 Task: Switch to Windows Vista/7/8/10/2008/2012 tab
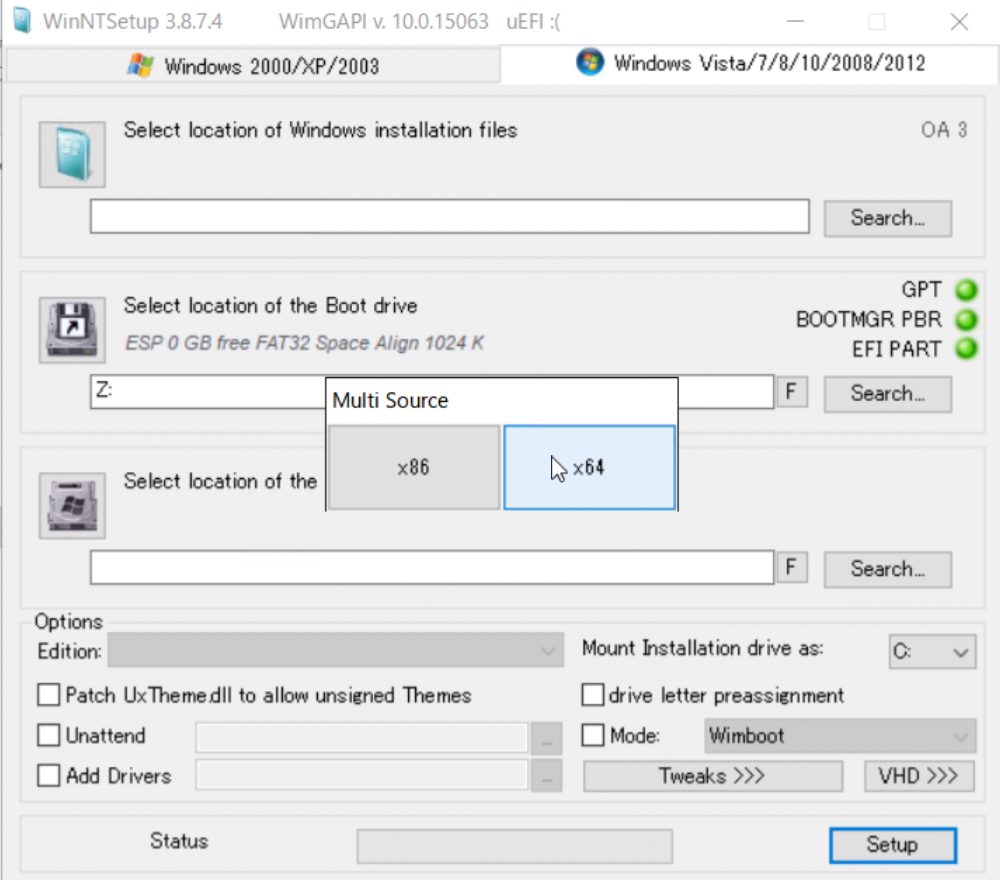(x=749, y=63)
